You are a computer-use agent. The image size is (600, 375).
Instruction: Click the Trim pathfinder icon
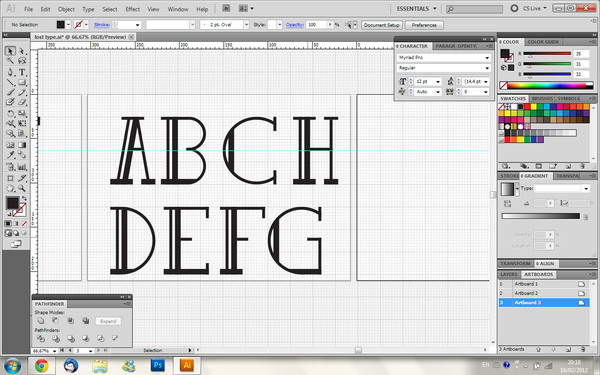(x=55, y=338)
